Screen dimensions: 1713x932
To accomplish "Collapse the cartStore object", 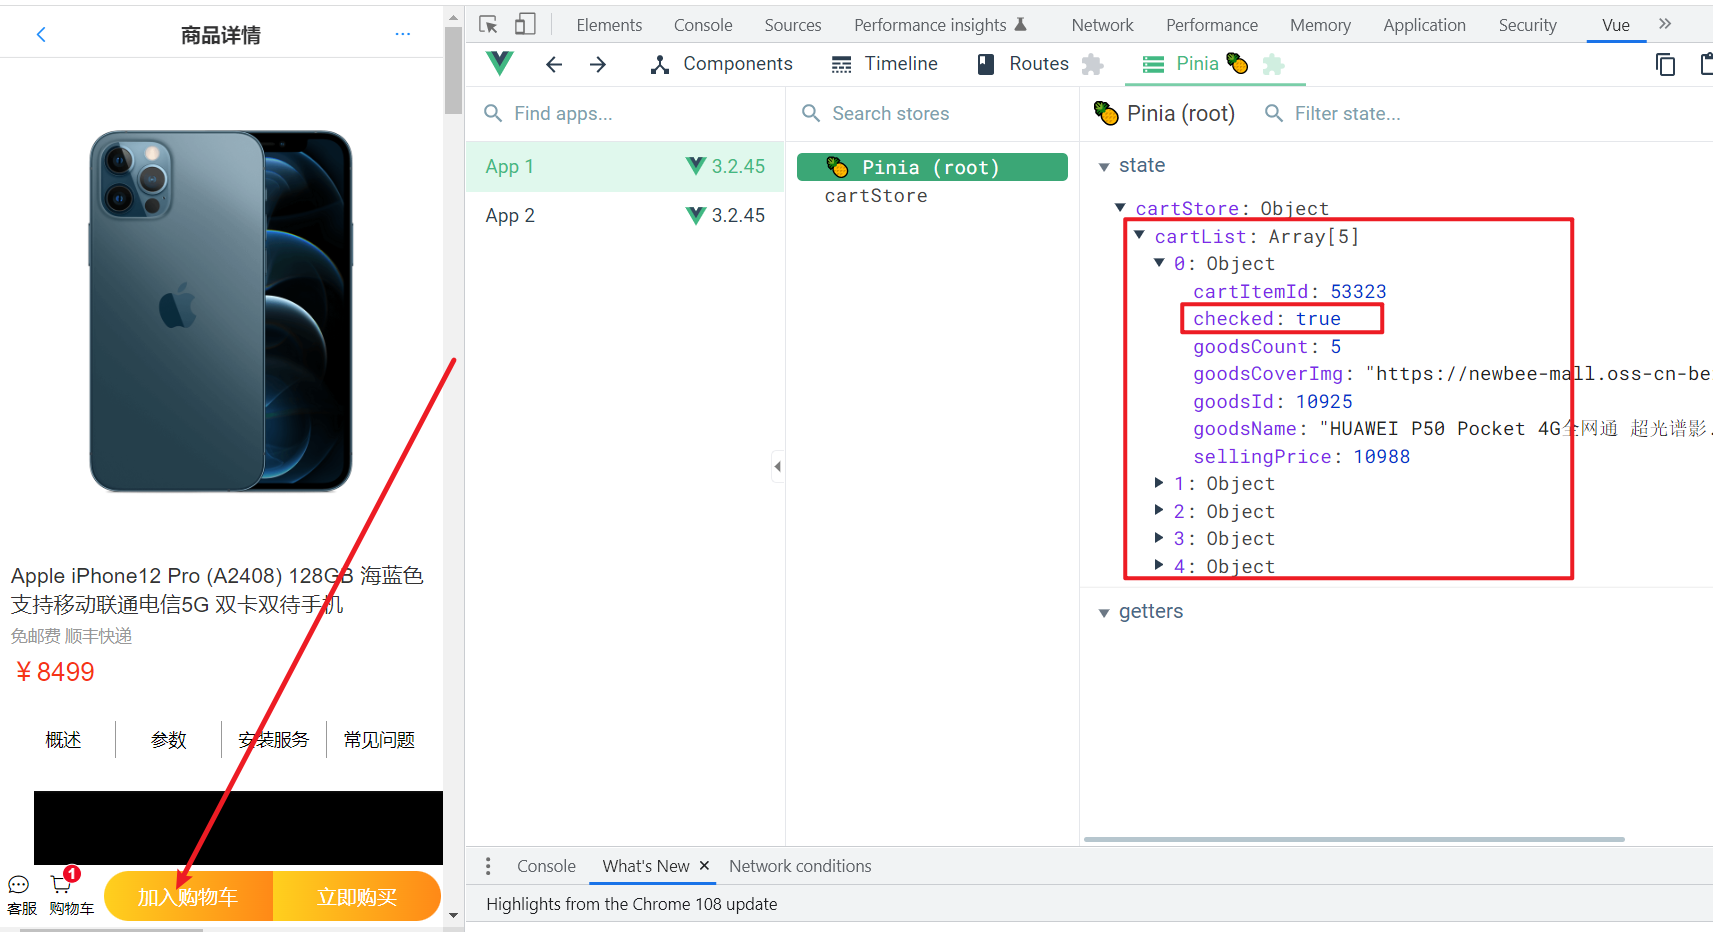I will click(1120, 208).
